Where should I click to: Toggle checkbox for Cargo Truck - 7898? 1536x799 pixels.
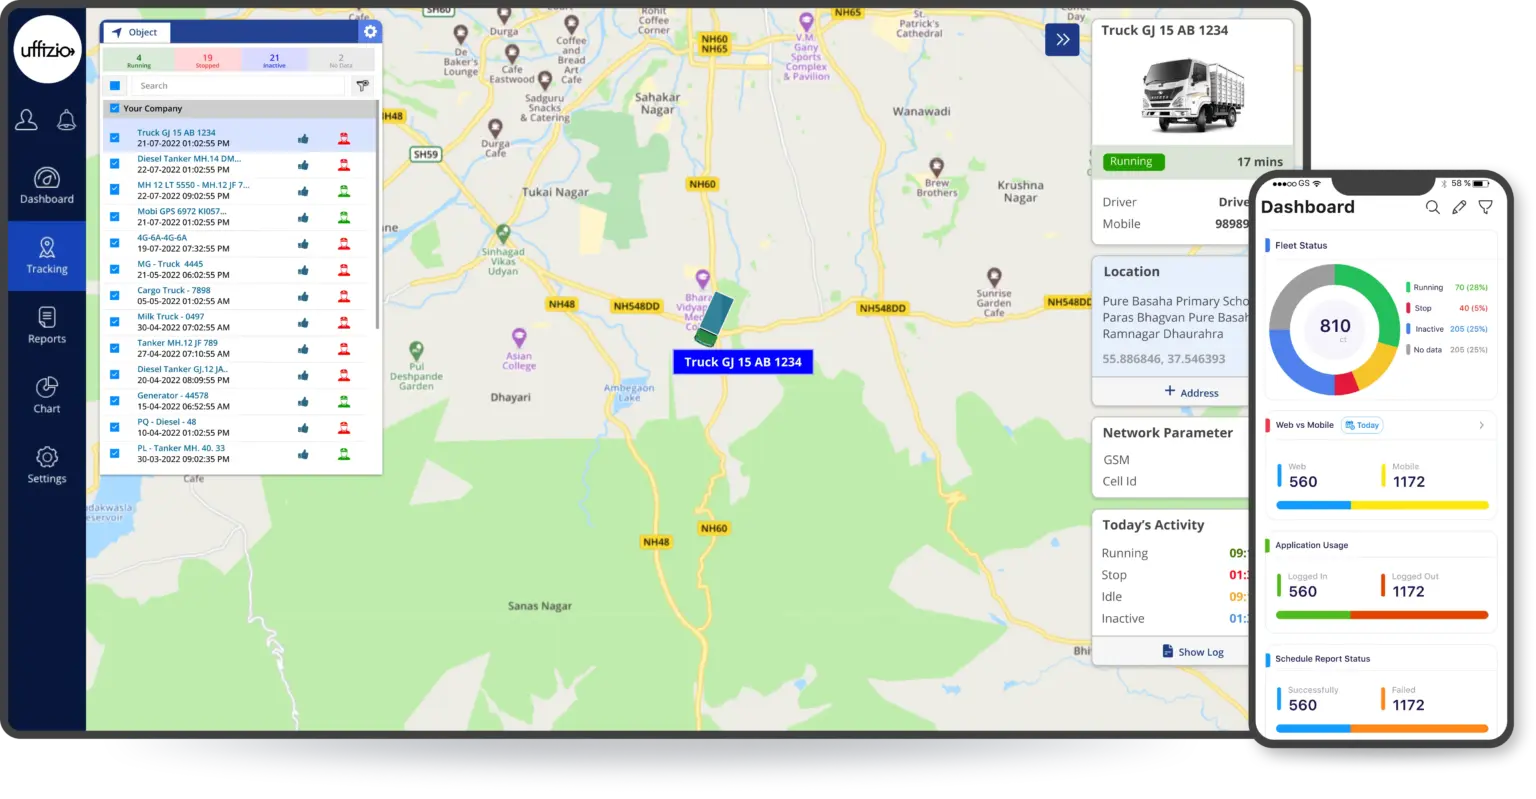[x=115, y=296]
